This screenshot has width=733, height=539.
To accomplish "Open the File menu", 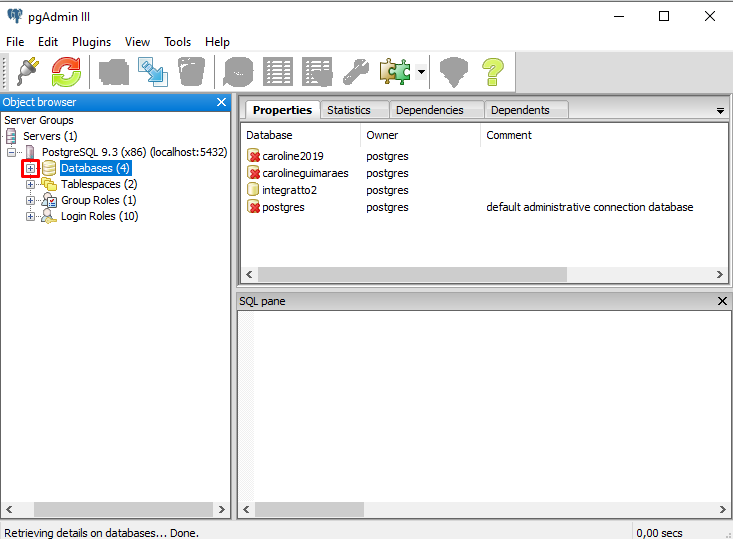I will (x=15, y=42).
